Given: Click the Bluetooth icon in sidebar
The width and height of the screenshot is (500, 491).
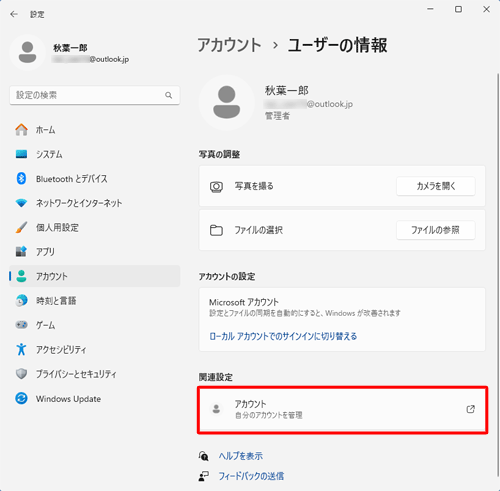Looking at the screenshot, I should click(21, 179).
